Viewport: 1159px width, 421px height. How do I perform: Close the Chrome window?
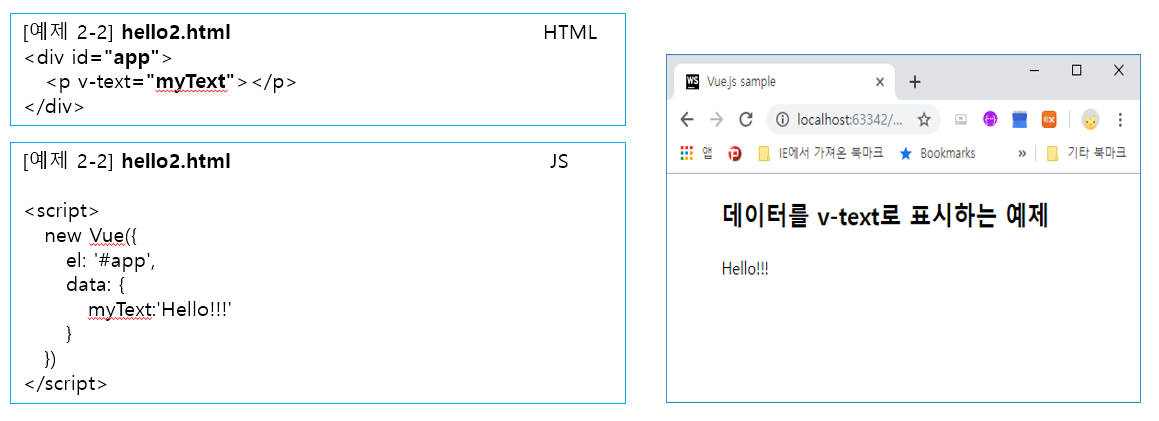click(1119, 70)
